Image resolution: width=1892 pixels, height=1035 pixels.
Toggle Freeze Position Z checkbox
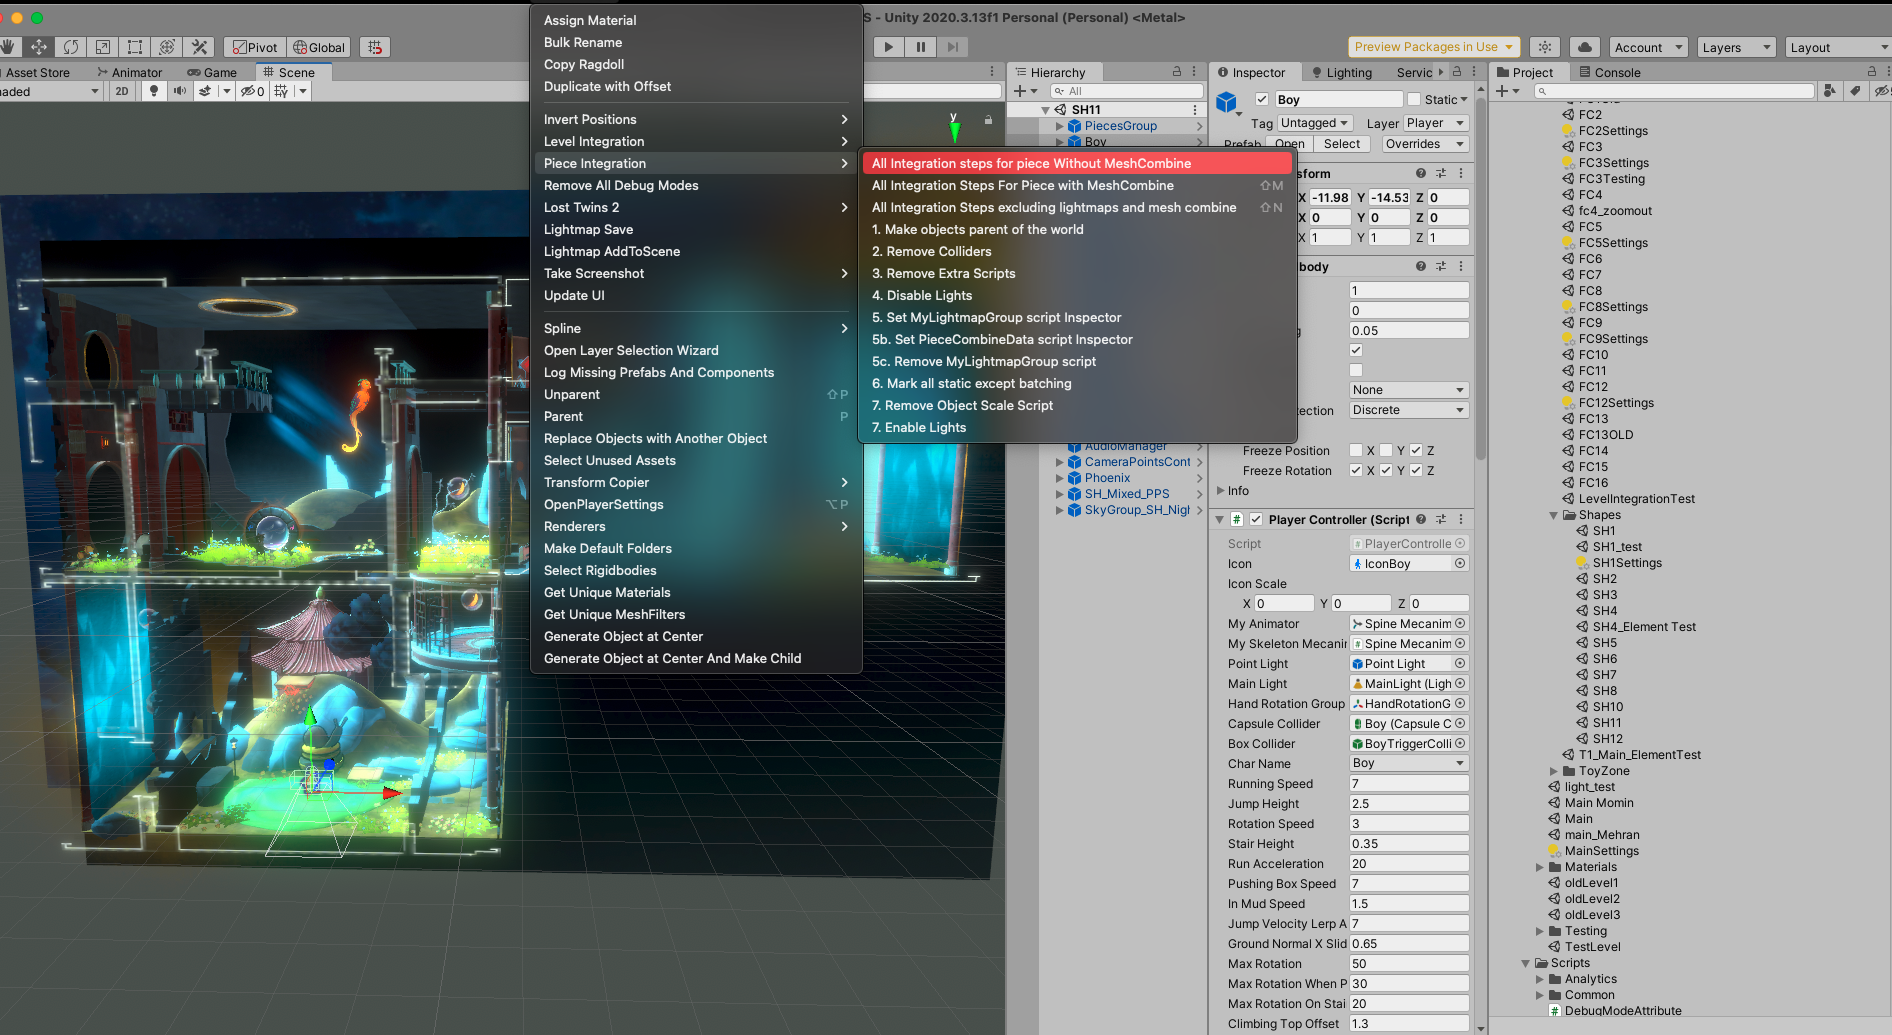(1416, 451)
